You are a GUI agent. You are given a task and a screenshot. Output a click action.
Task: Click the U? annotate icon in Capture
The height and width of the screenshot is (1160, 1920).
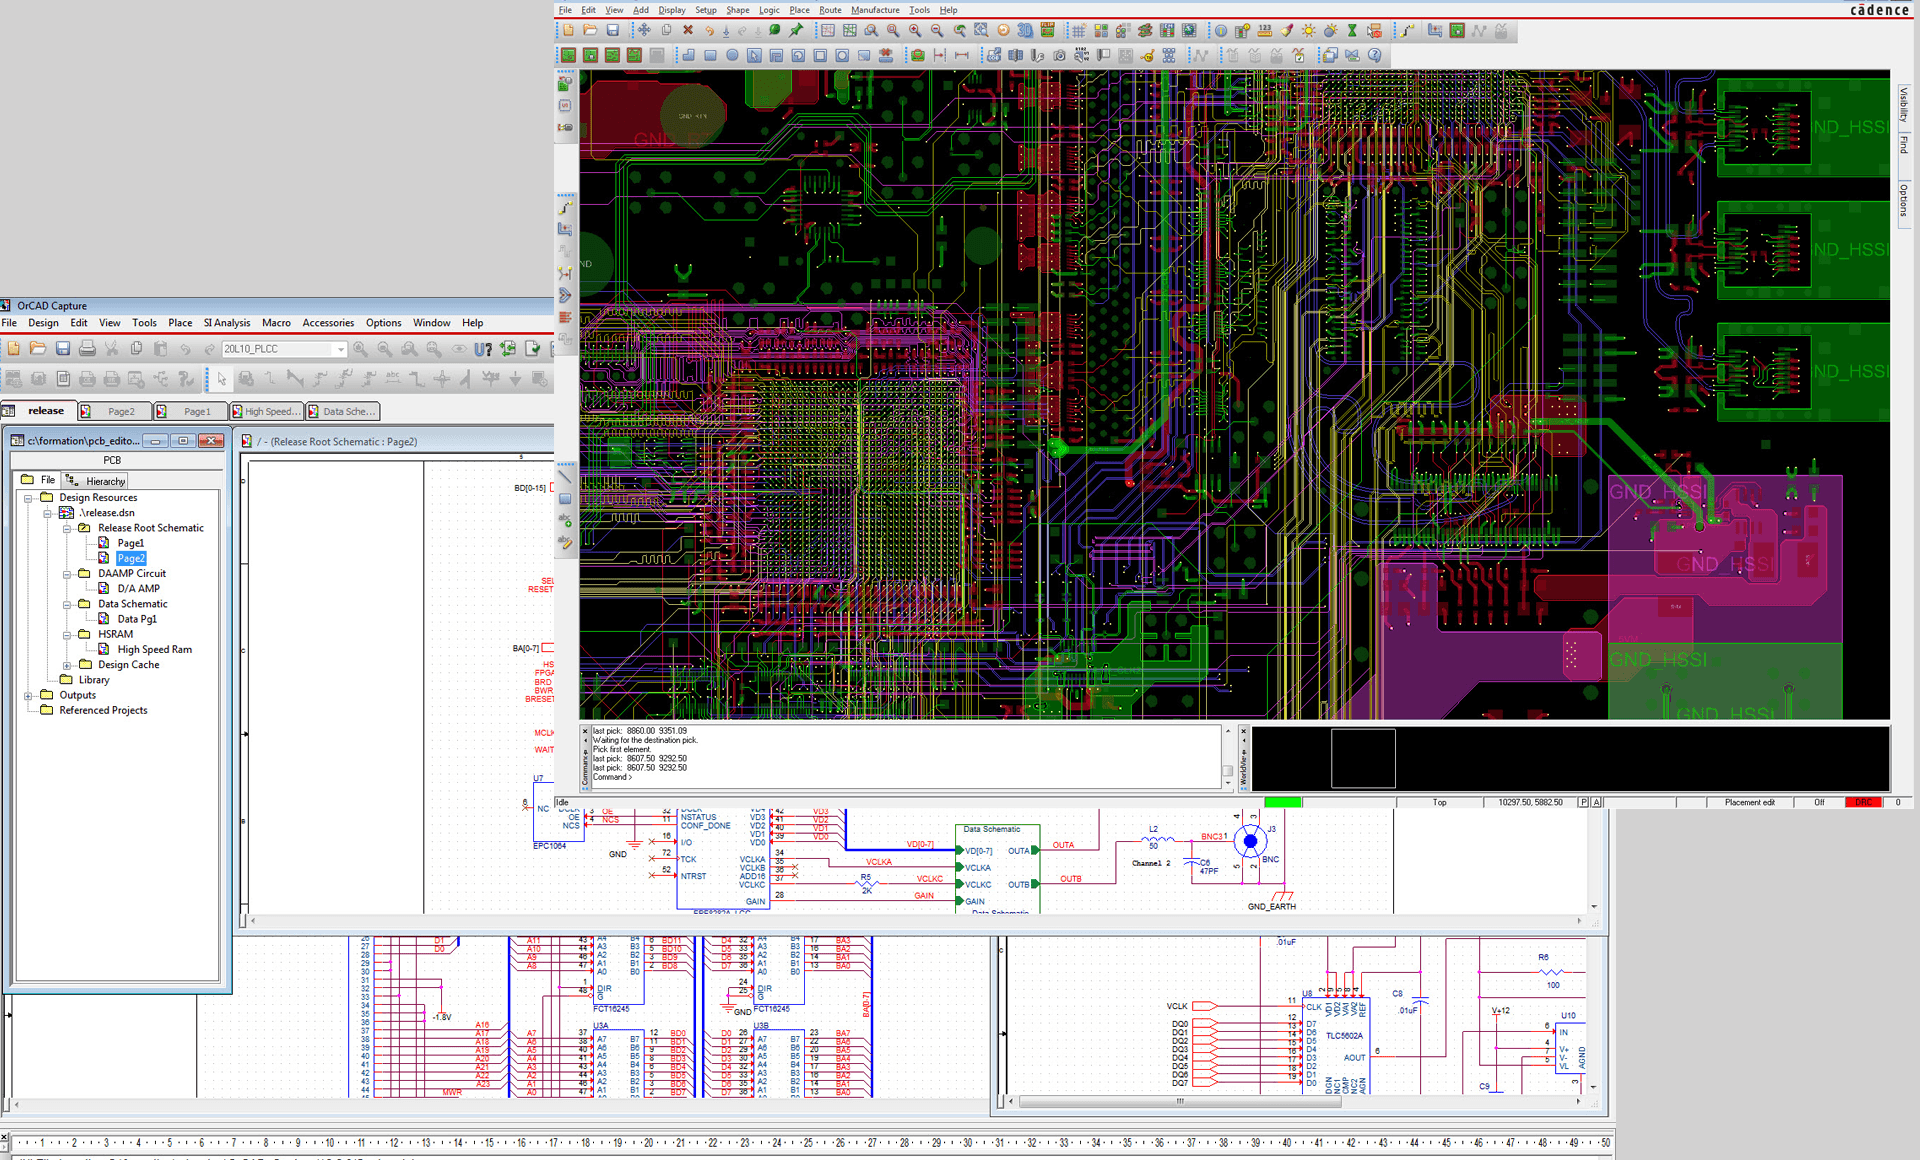(x=483, y=349)
